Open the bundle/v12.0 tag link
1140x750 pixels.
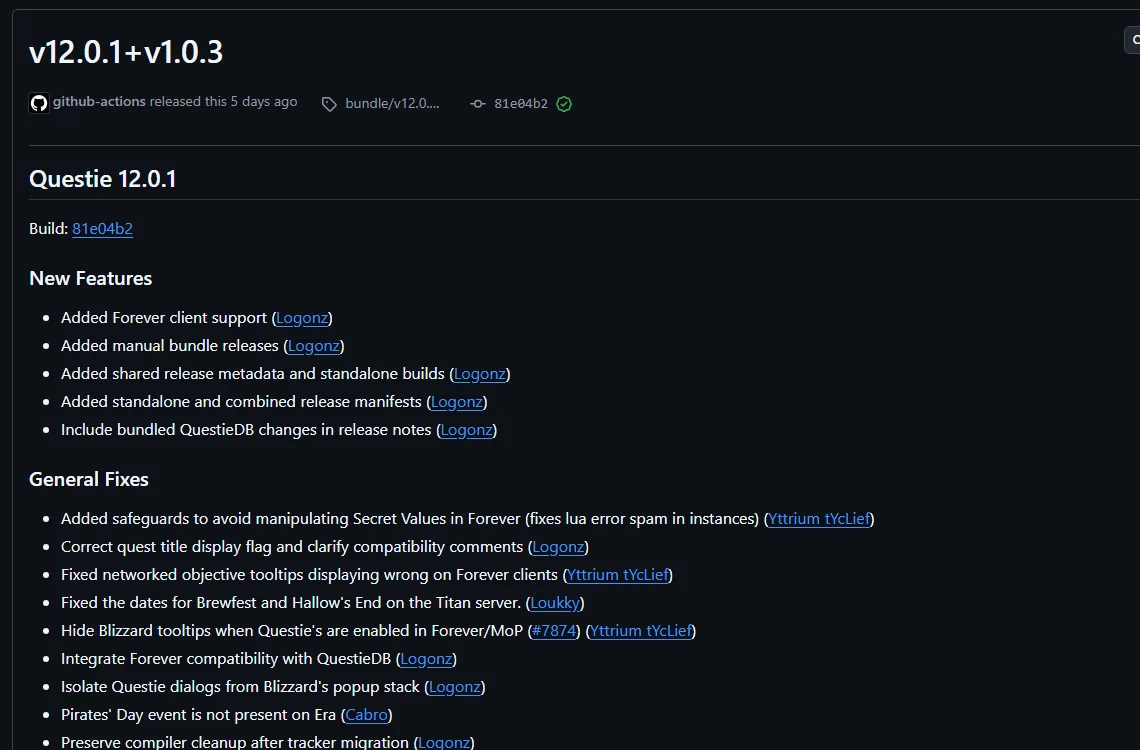tap(392, 103)
